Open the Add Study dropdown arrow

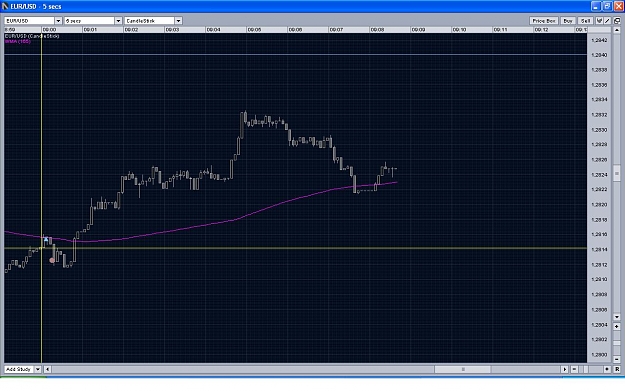pos(38,369)
